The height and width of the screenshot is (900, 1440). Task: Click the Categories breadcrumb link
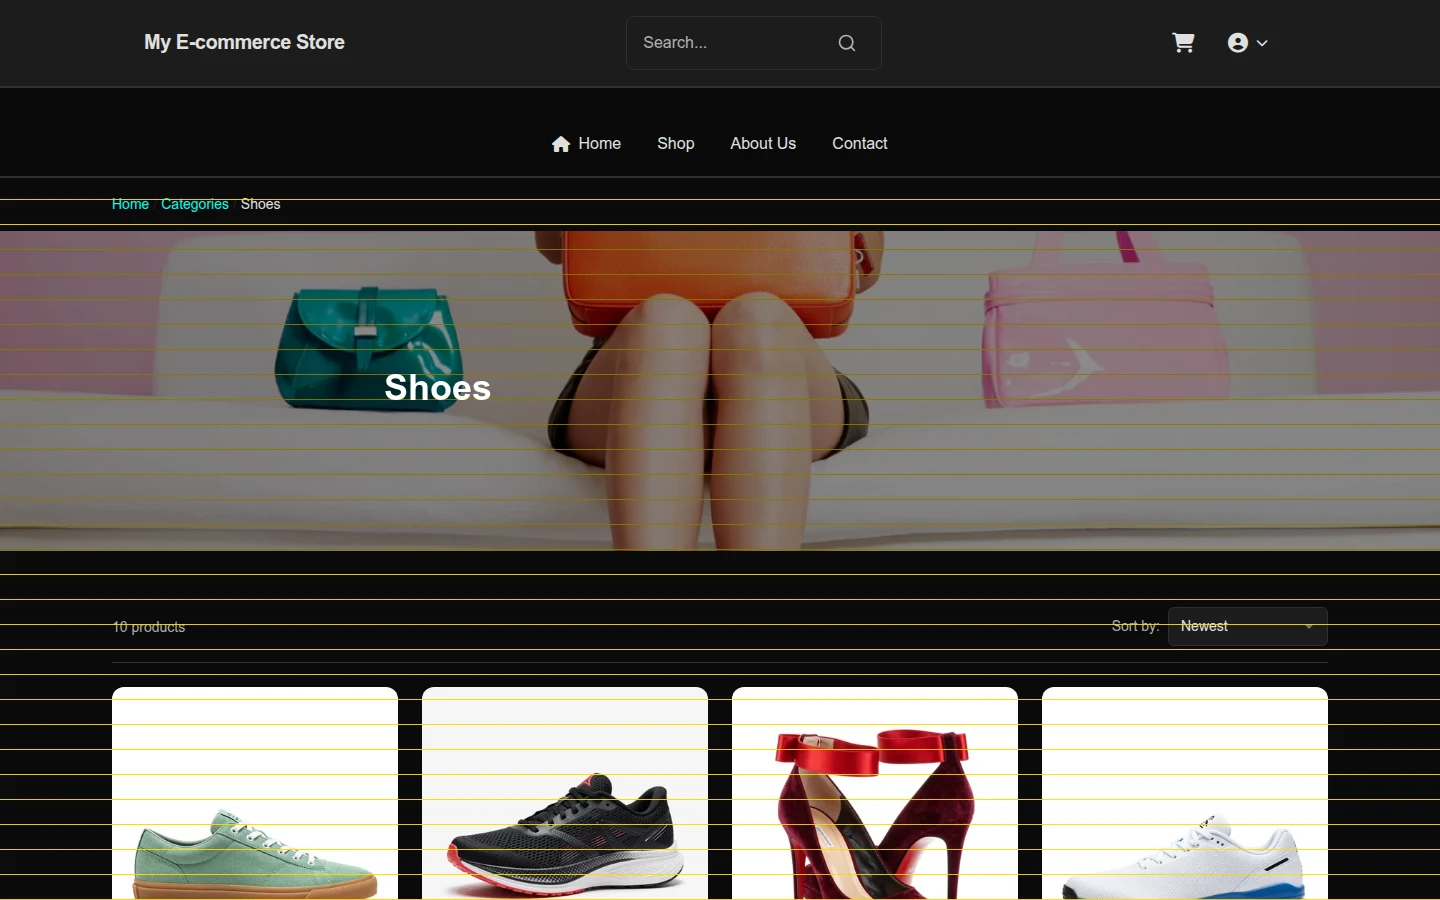click(195, 204)
